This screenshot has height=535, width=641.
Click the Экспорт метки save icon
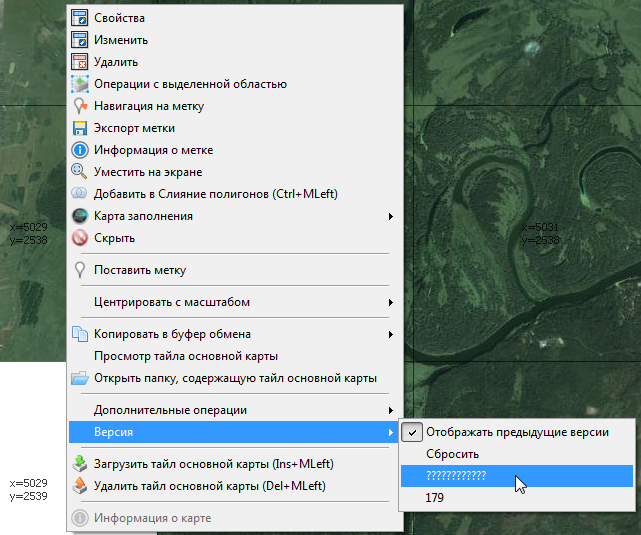(x=80, y=128)
